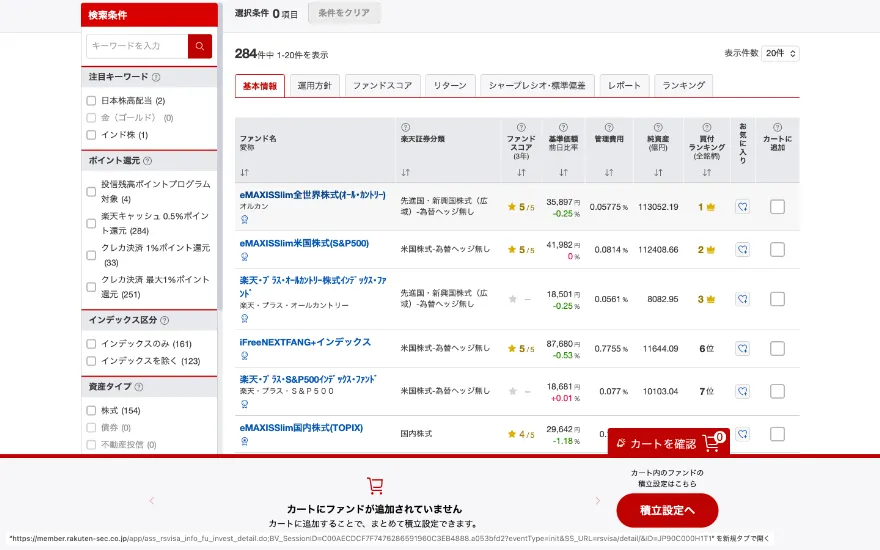Check インデックスを除く (123) filter
This screenshot has height=550, width=880.
pos(91,361)
